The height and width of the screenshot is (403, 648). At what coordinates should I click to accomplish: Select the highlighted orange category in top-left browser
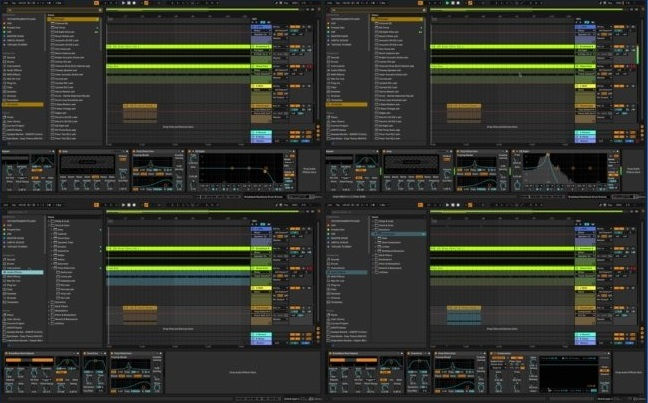click(22, 104)
